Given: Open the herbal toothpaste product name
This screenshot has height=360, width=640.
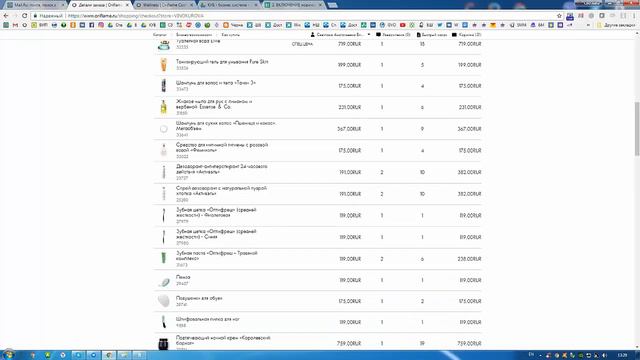Looking at the screenshot, I should pyautogui.click(x=217, y=256).
